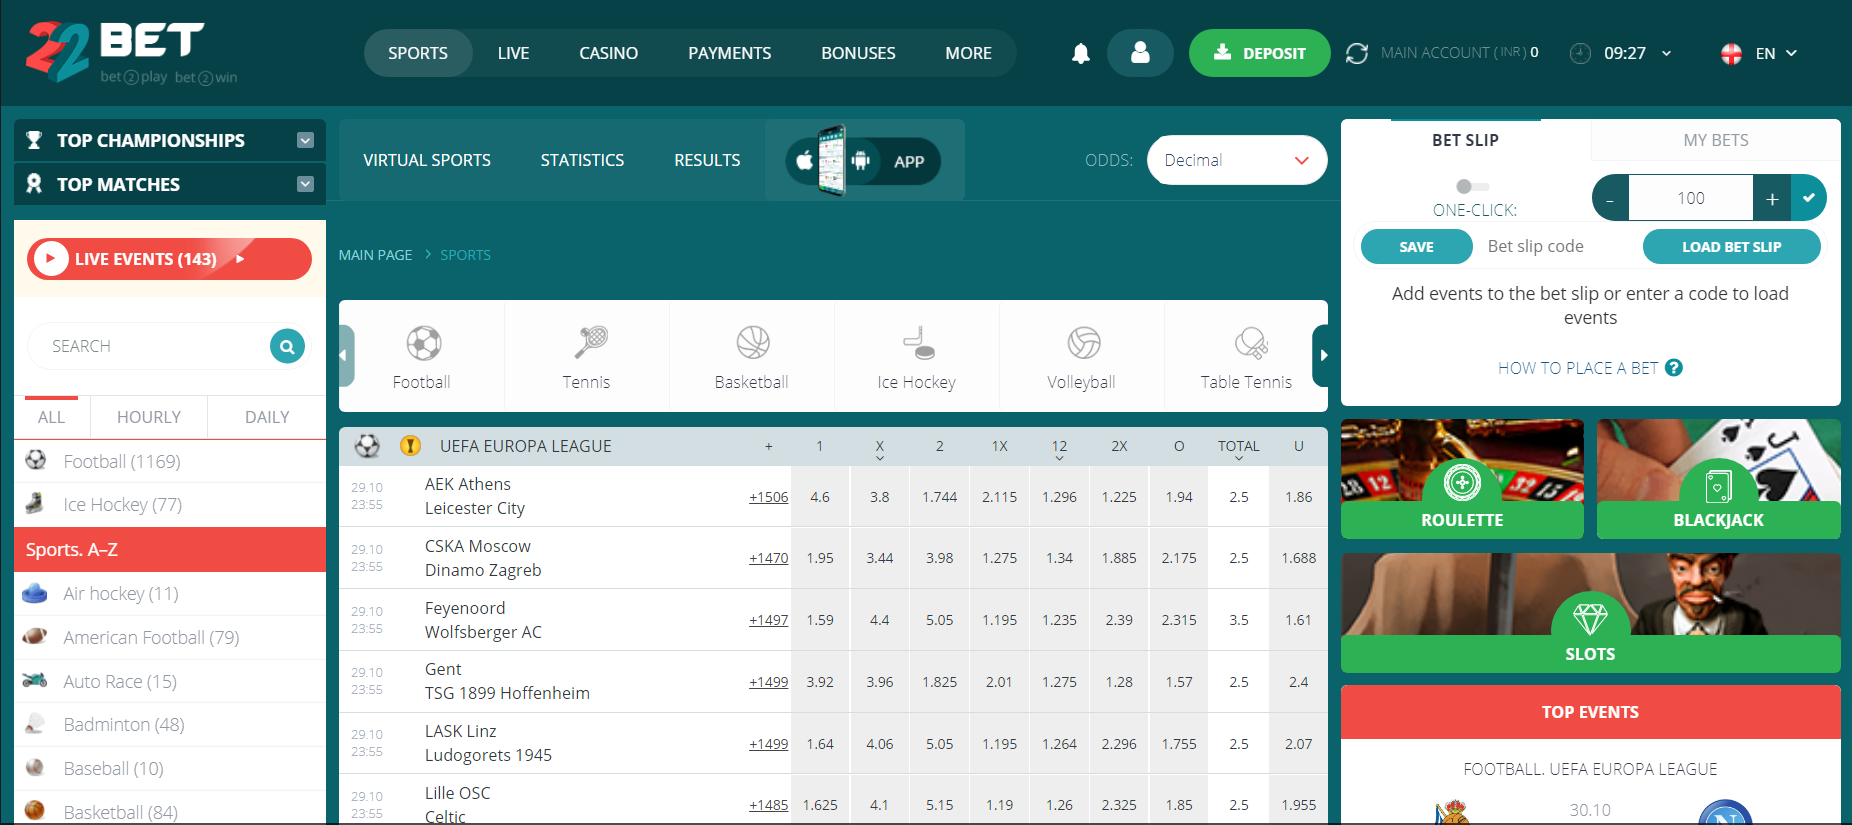Viewport: 1852px width, 825px height.
Task: Expand the Top Championships section
Action: [x=305, y=141]
